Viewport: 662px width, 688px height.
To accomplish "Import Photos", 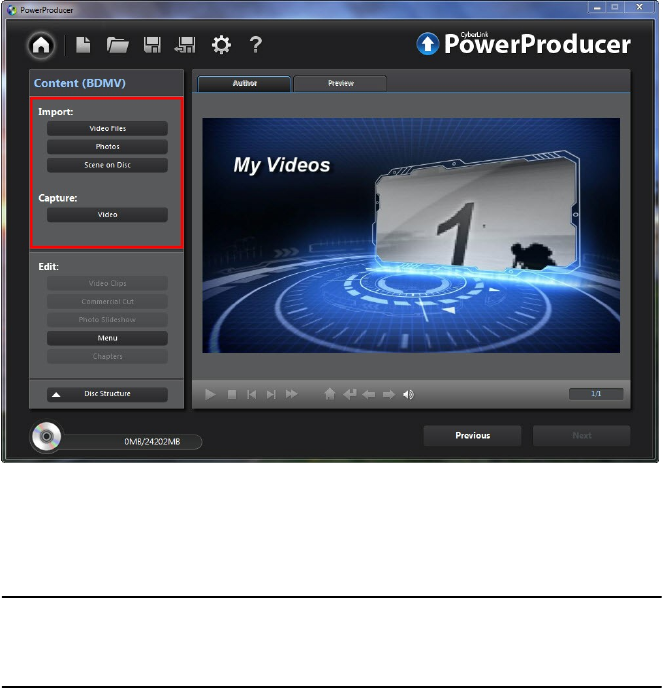I will 107,147.
